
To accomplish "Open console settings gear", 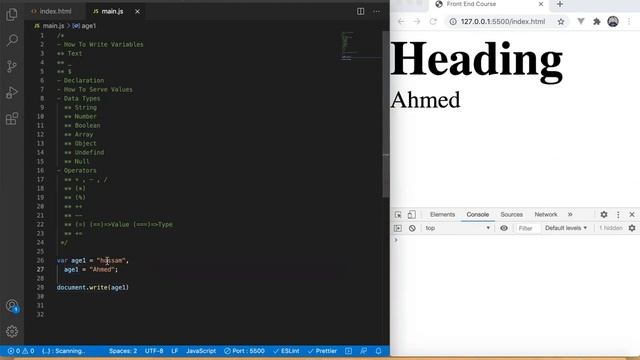I will click(632, 228).
